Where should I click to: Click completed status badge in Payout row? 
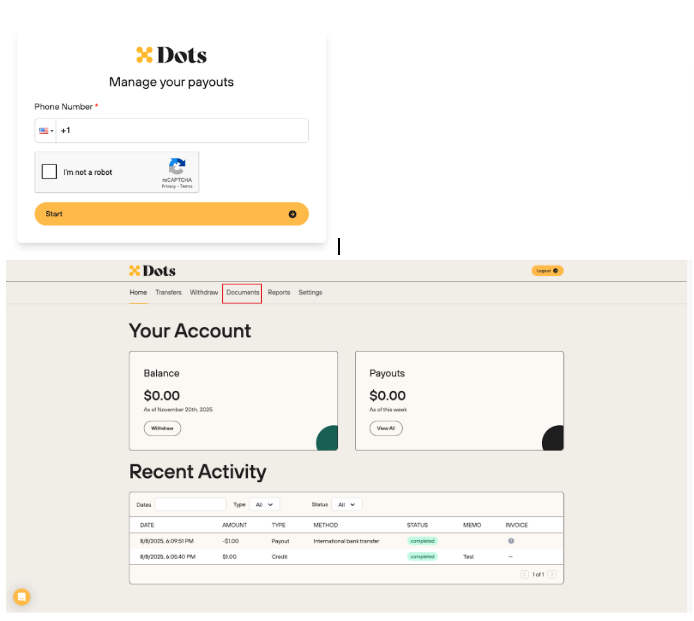point(422,541)
